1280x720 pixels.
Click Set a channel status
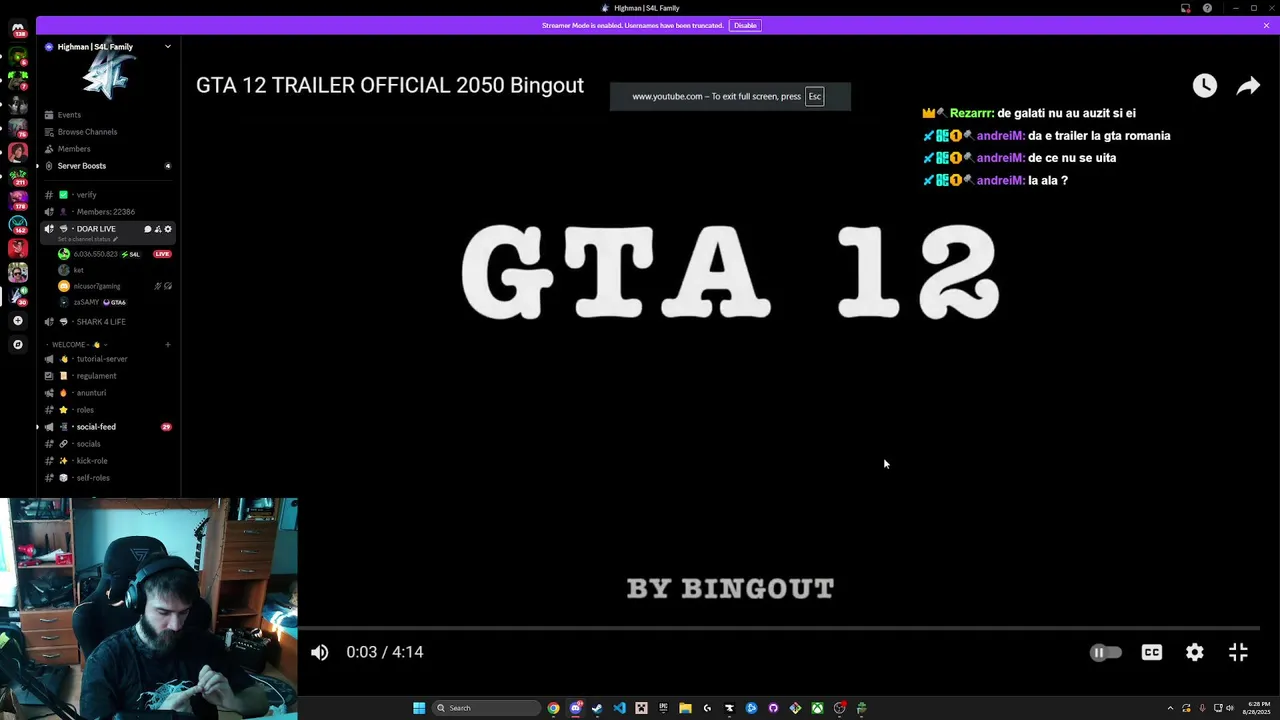(x=87, y=240)
